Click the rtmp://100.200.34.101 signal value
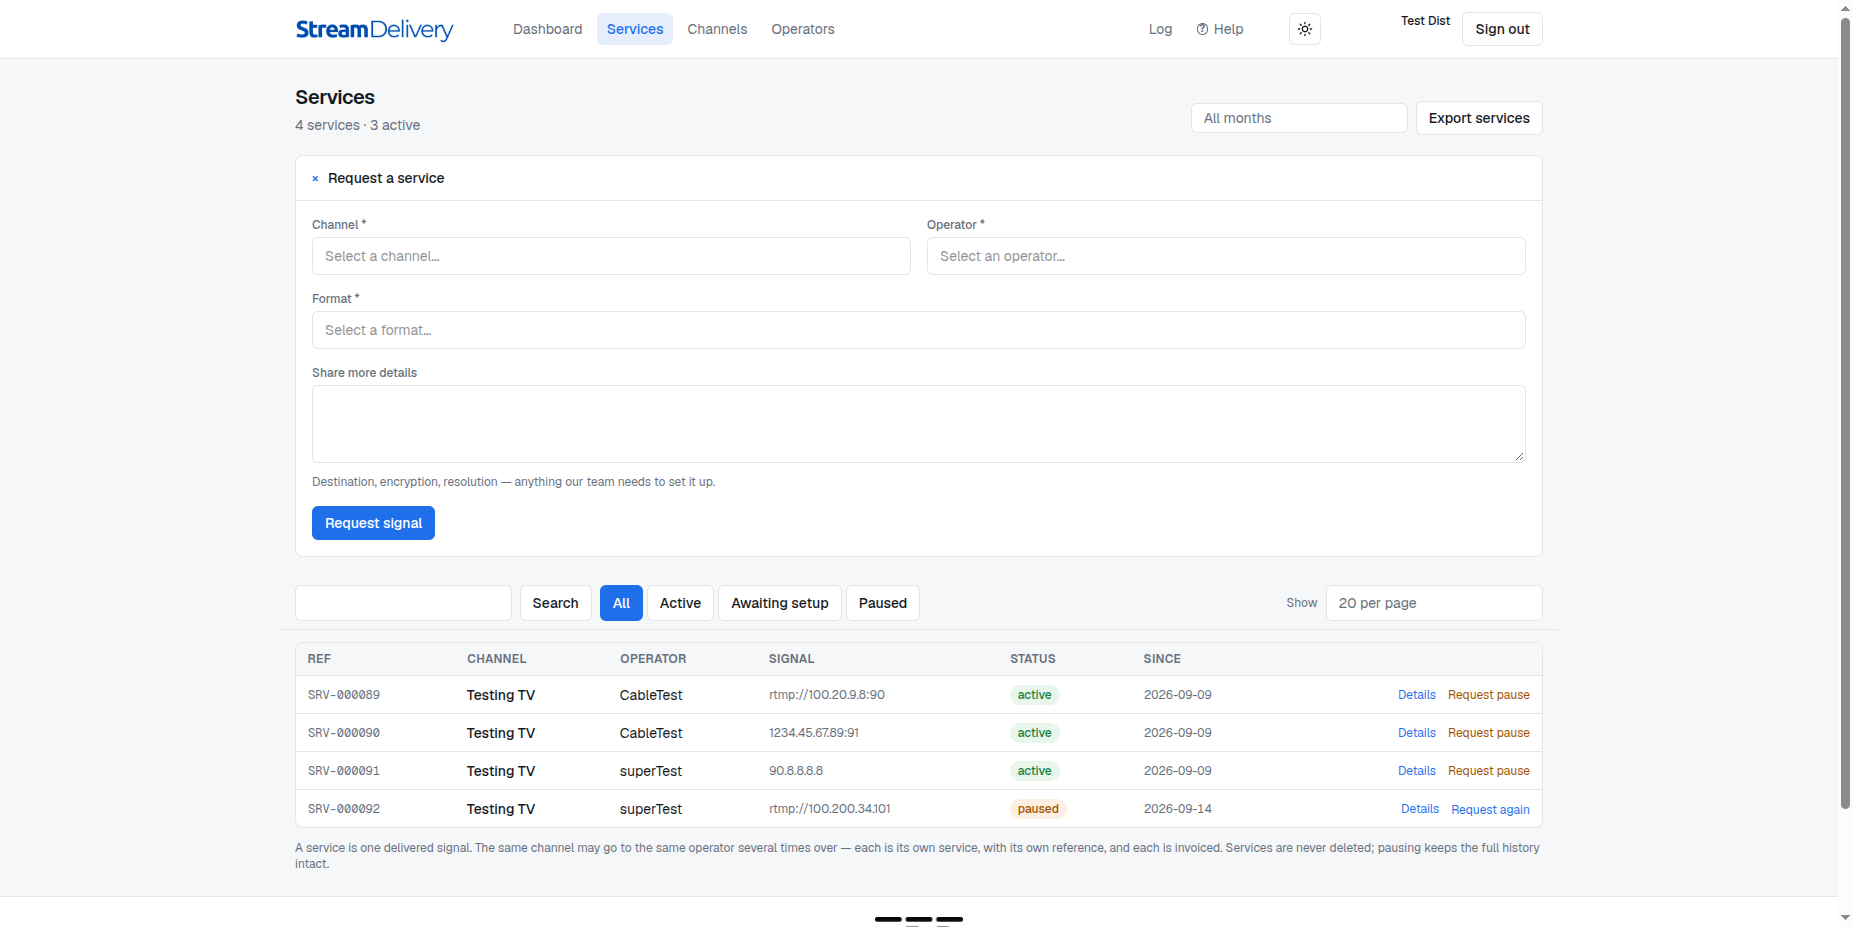Image resolution: width=1853 pixels, height=927 pixels. (830, 809)
